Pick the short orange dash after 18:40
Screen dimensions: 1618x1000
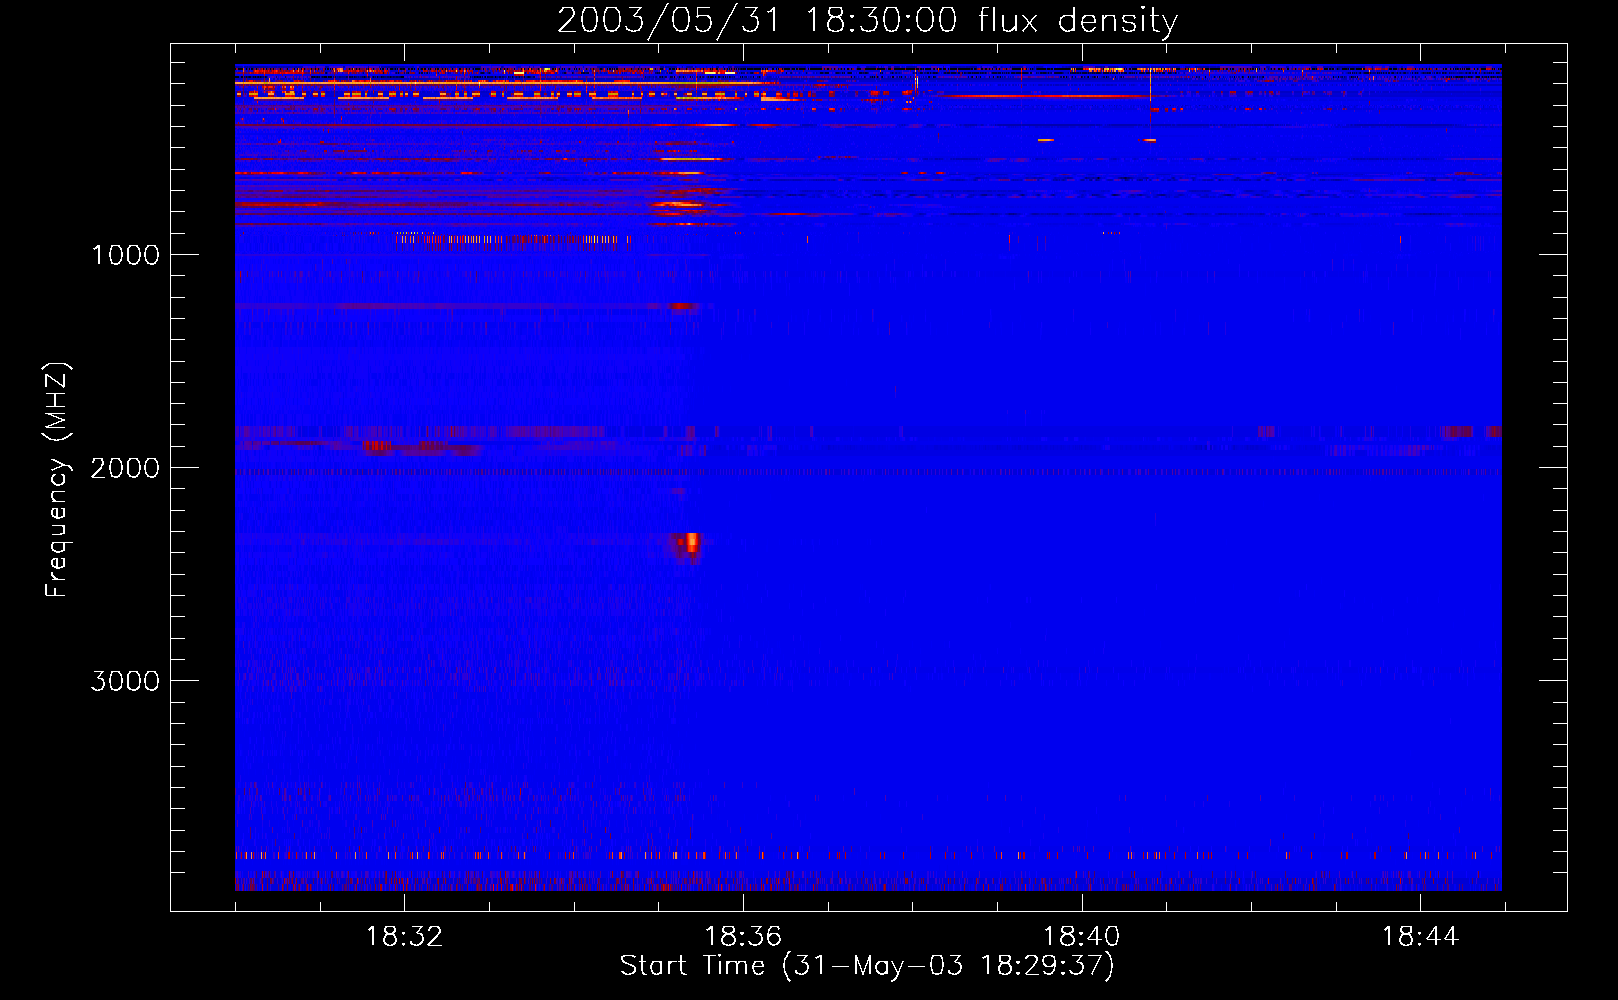(x=1150, y=140)
